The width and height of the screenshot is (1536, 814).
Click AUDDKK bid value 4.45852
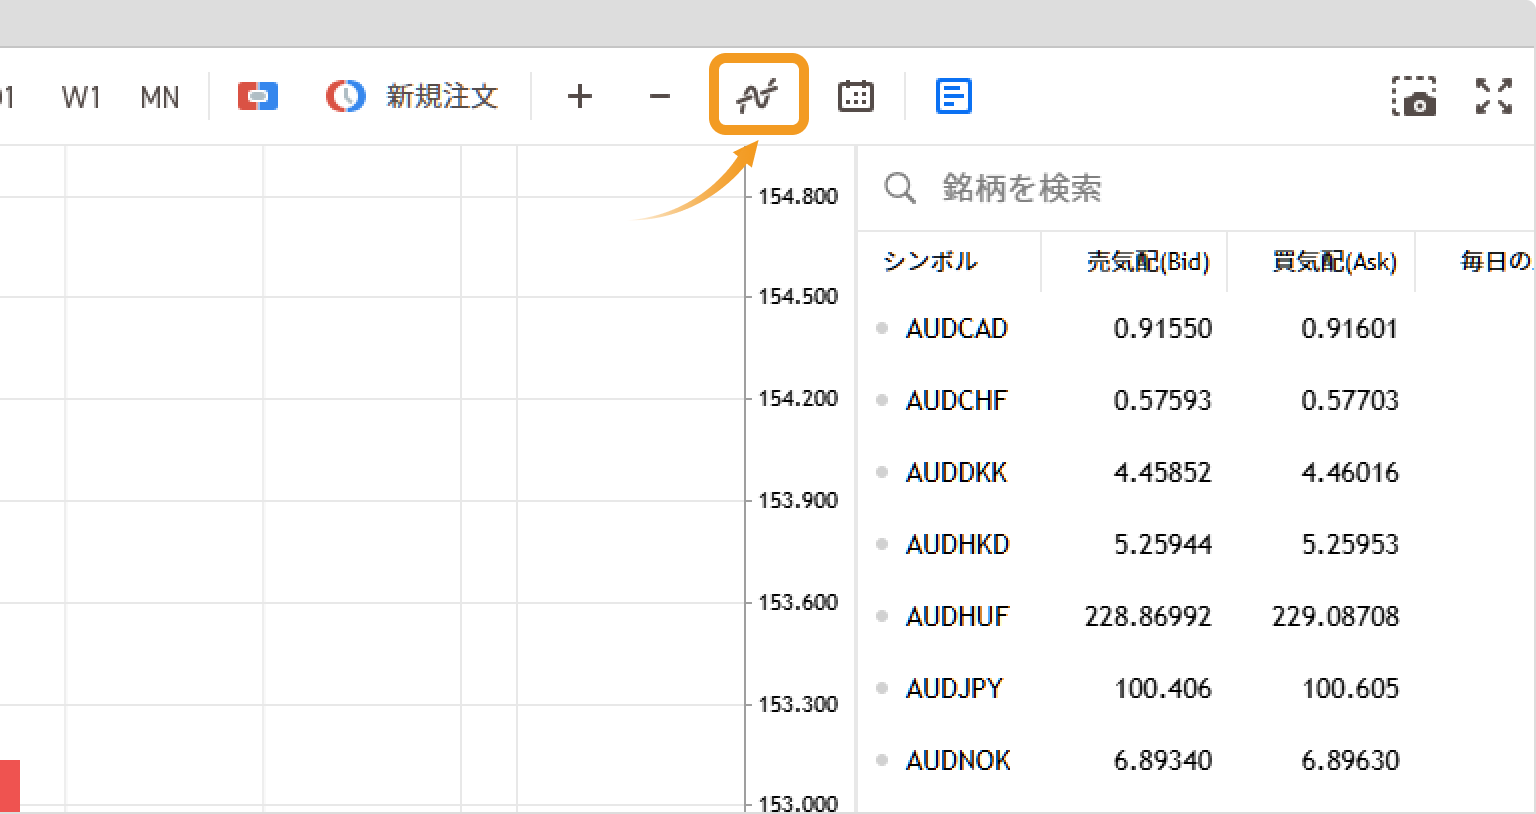[x=1163, y=472]
